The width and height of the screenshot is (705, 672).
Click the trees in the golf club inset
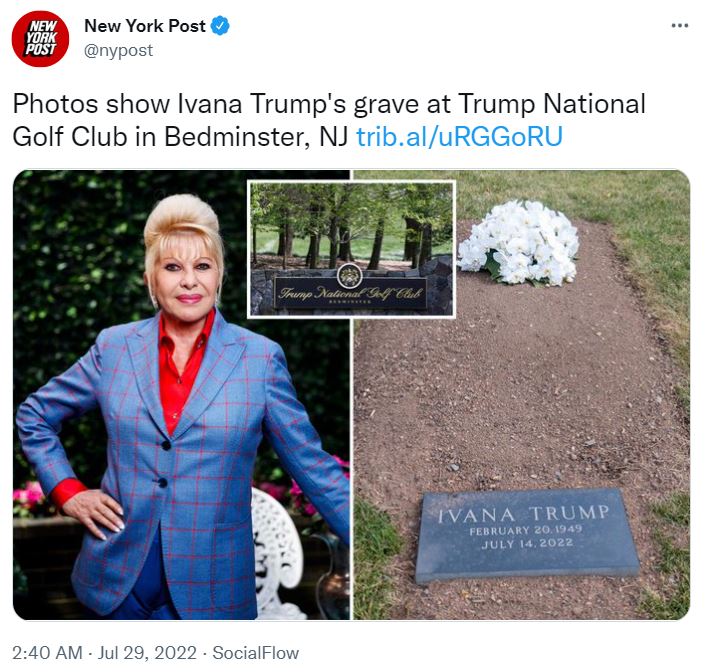351,225
